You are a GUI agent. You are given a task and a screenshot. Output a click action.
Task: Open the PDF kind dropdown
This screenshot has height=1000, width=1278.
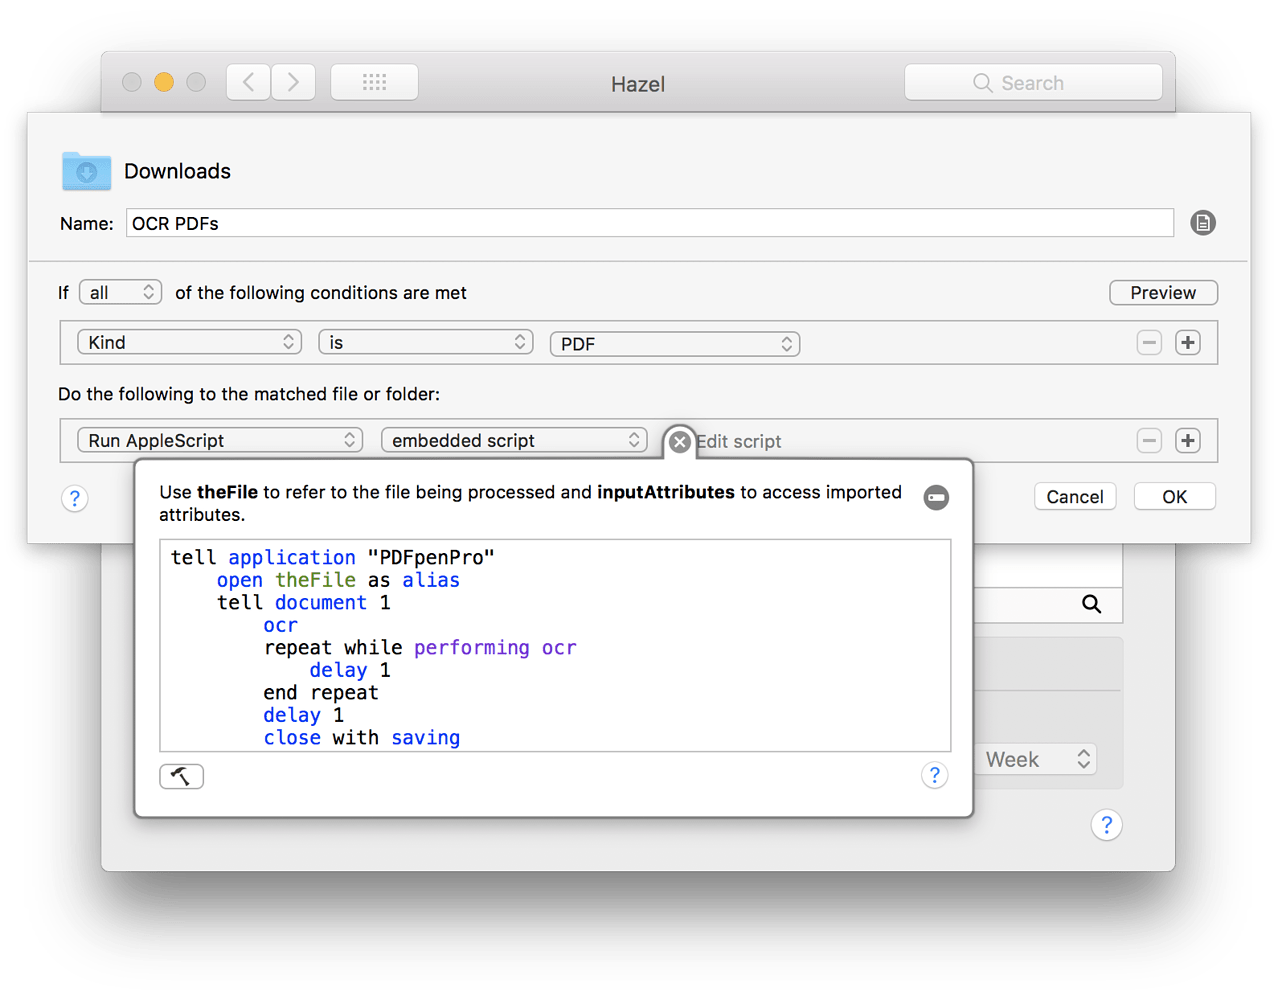[674, 344]
